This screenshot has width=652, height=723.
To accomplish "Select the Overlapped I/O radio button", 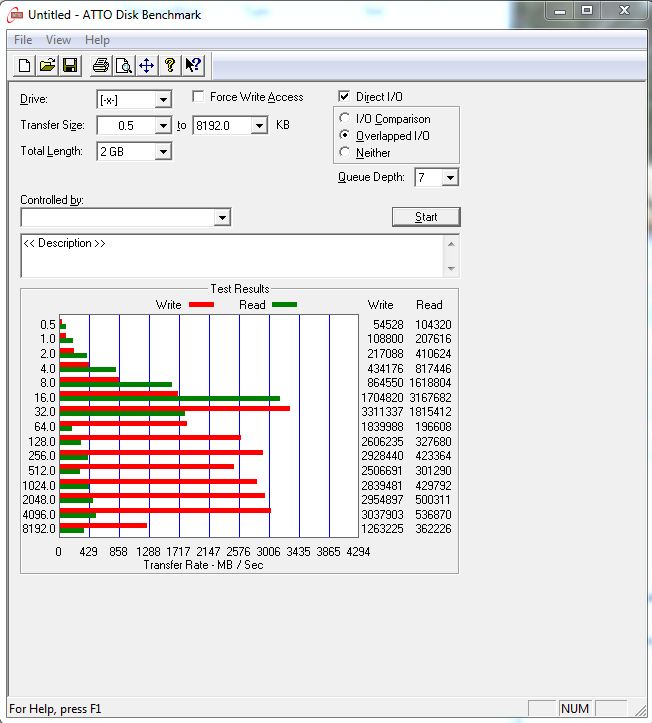I will point(344,135).
